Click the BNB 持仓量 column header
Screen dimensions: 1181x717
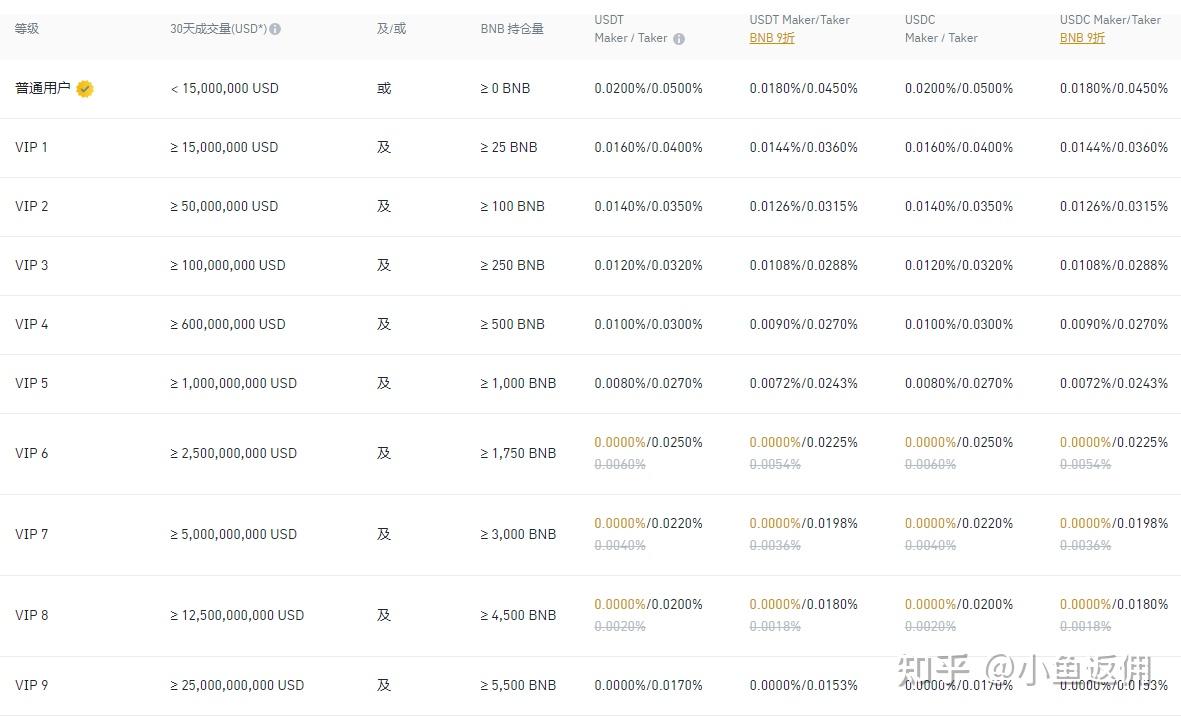pos(512,29)
